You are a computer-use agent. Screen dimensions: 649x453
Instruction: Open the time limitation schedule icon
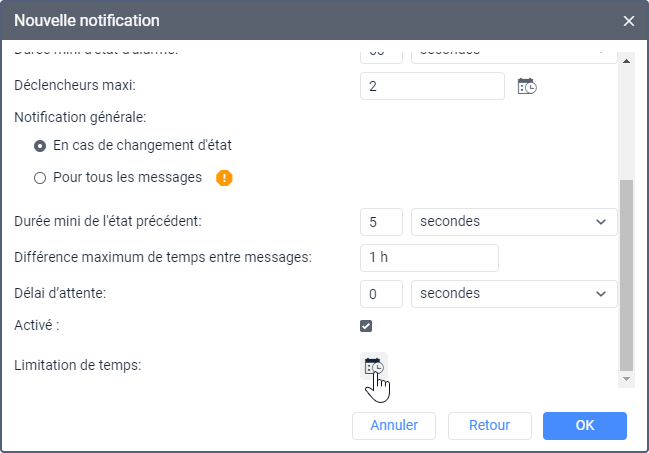click(374, 366)
